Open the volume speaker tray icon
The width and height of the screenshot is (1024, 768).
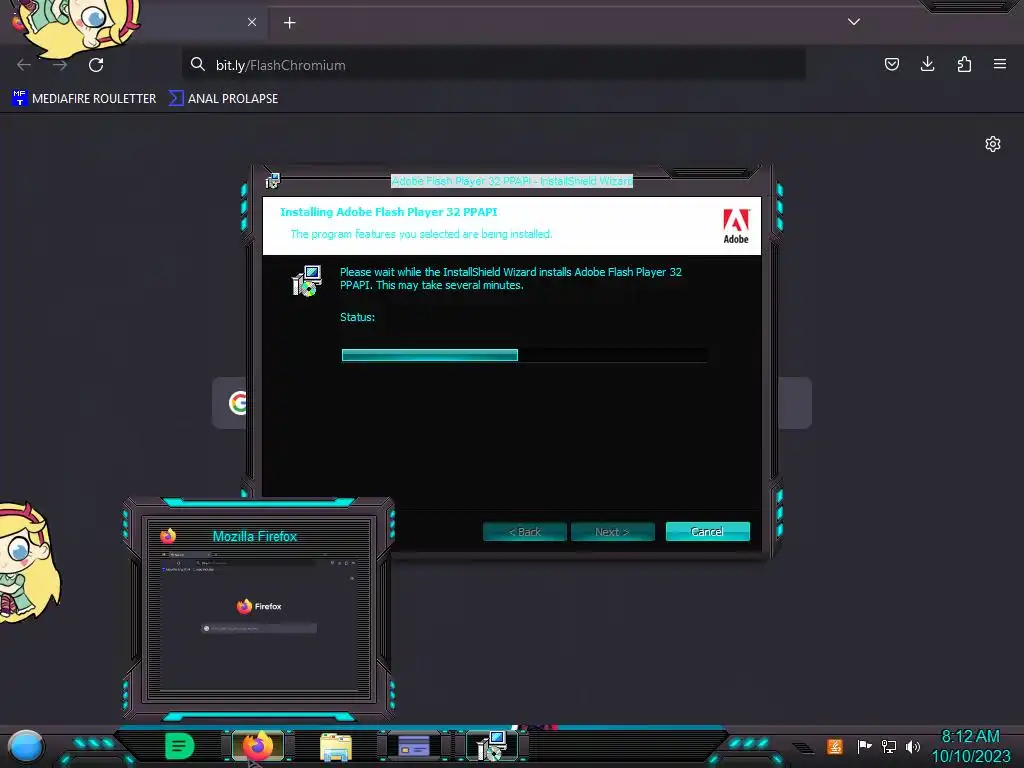912,746
